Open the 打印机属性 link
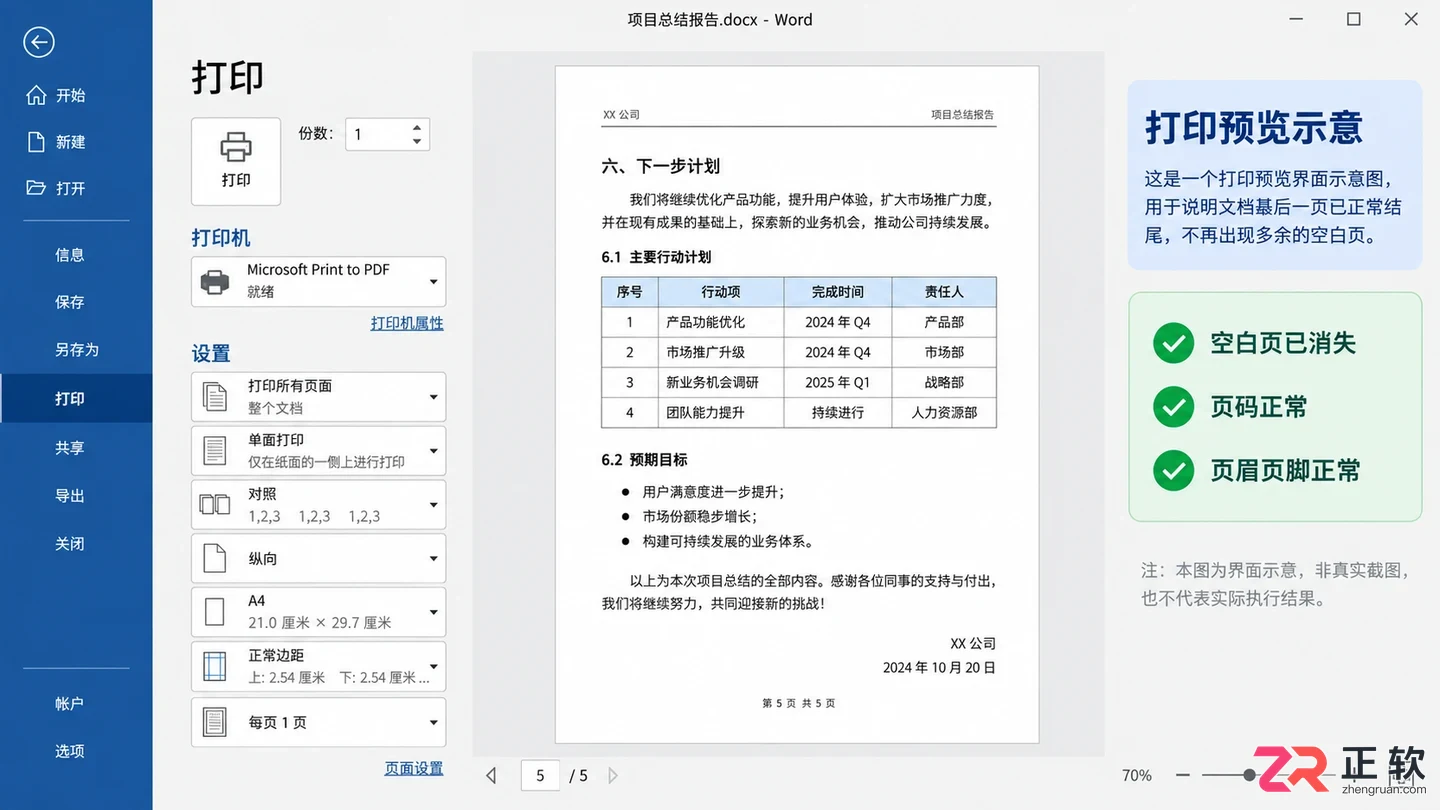Viewport: 1440px width, 810px height. [x=407, y=323]
